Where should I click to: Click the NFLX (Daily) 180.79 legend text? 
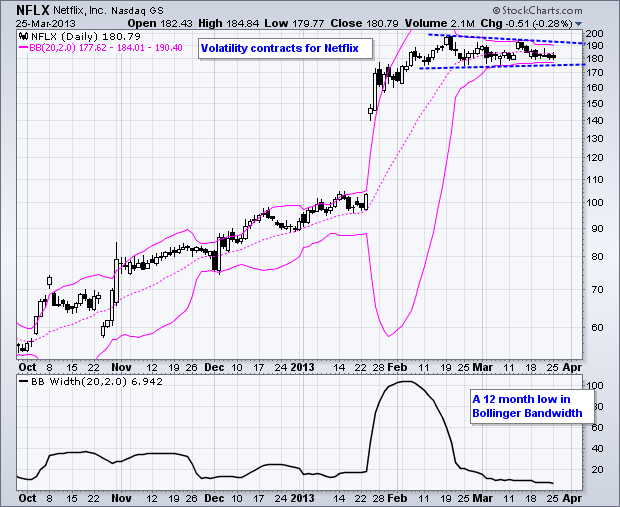pos(85,37)
